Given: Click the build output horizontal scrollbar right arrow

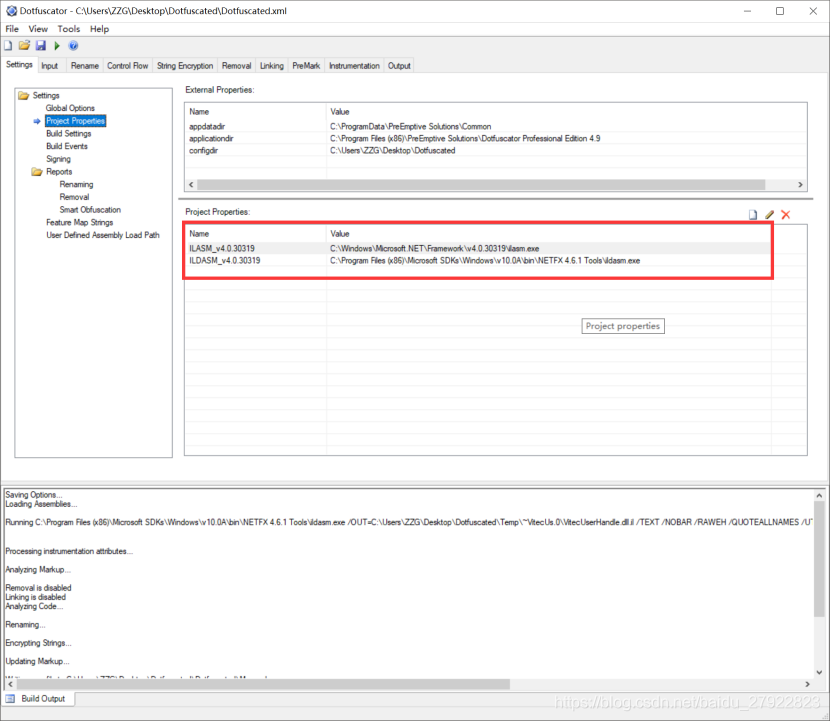Looking at the screenshot, I should (807, 684).
